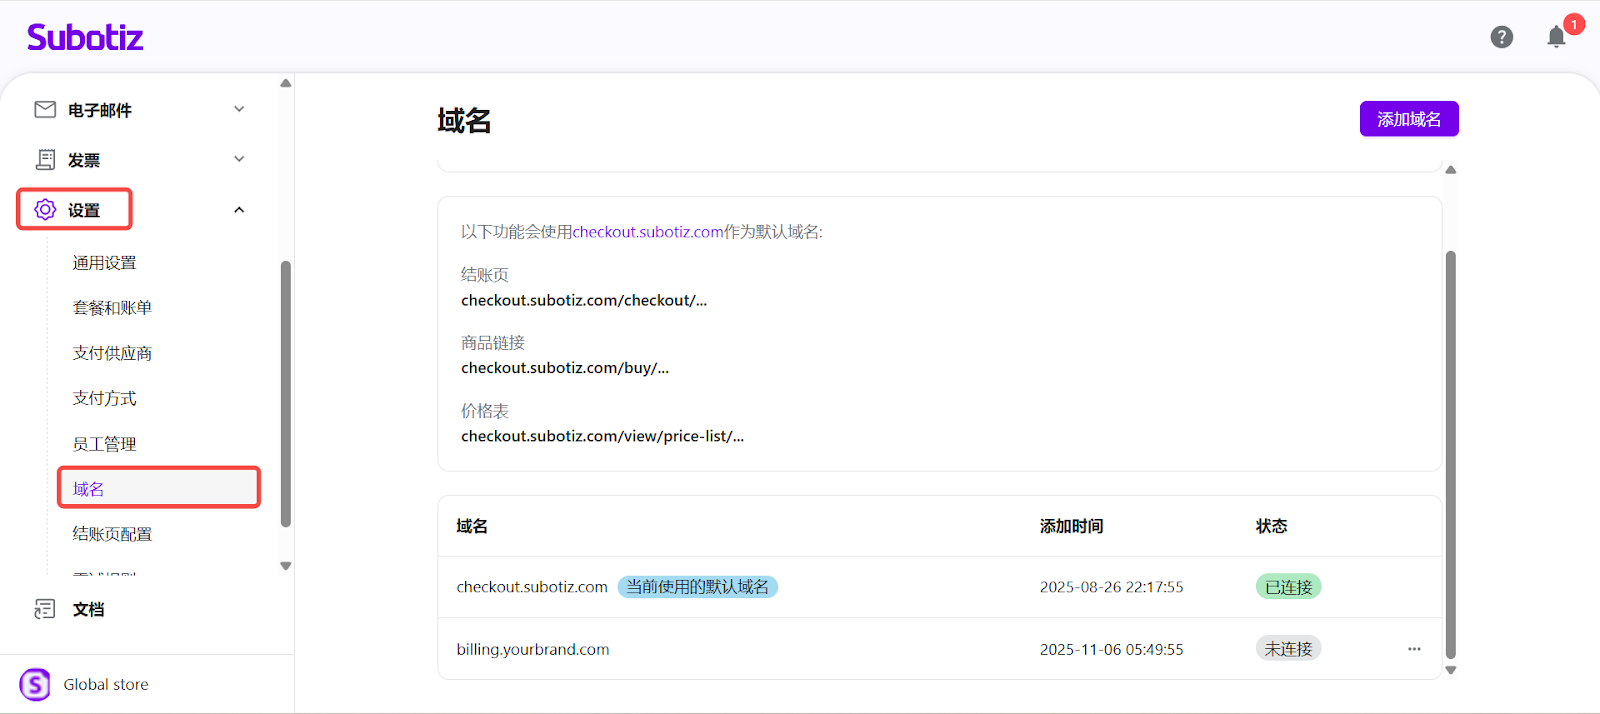Select 支付供应商 menu item

[112, 353]
